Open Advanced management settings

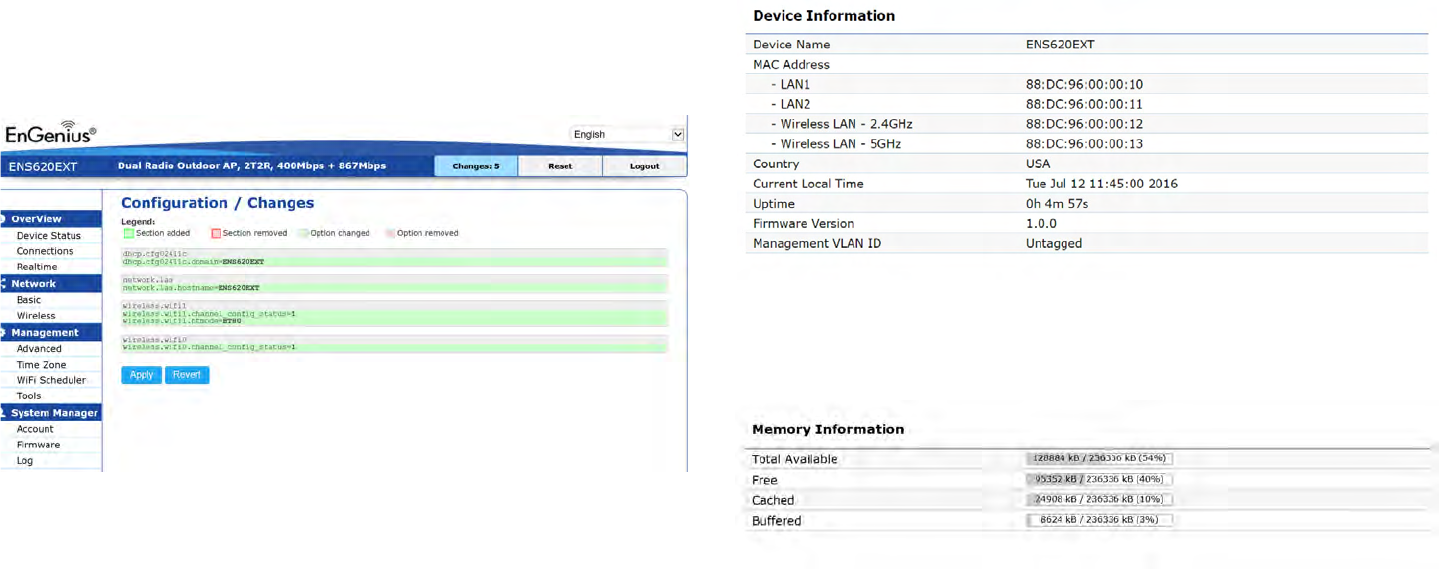[39, 349]
